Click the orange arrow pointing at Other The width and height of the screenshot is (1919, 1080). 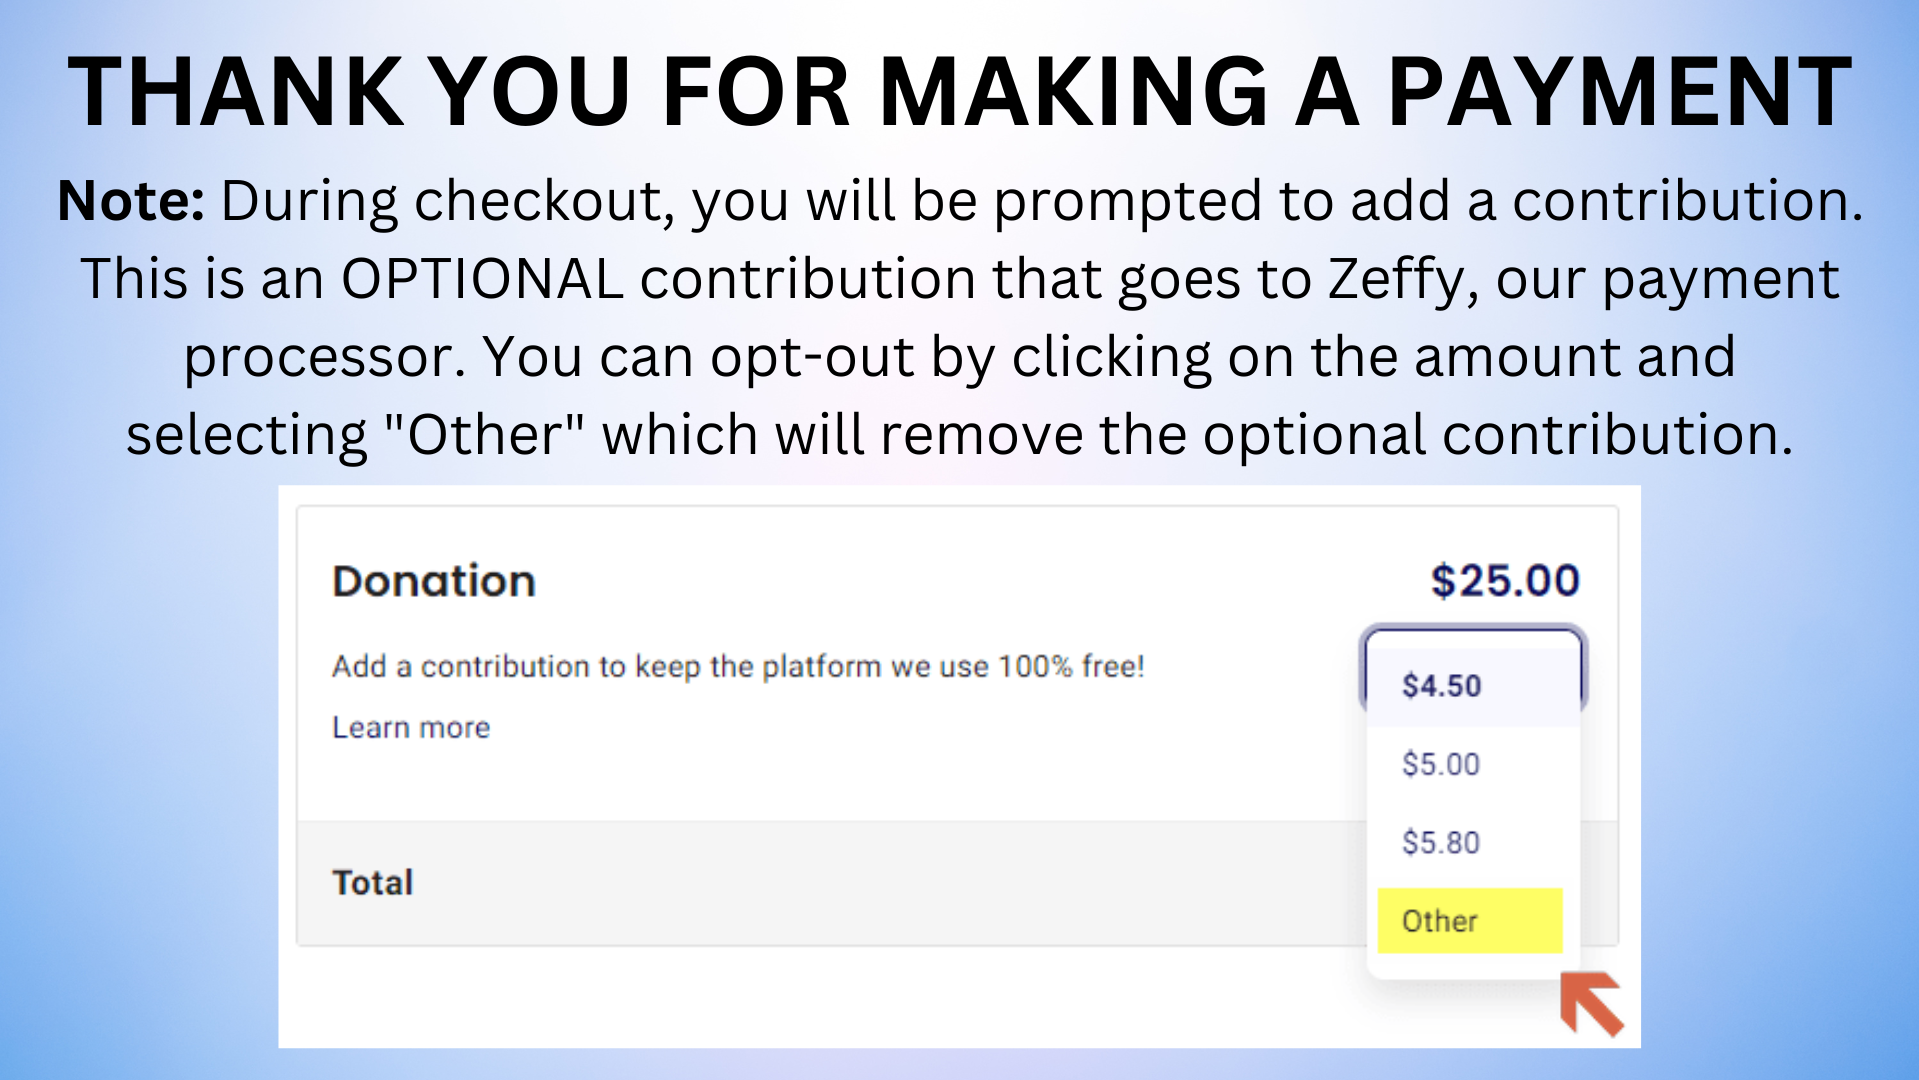pyautogui.click(x=1592, y=1003)
